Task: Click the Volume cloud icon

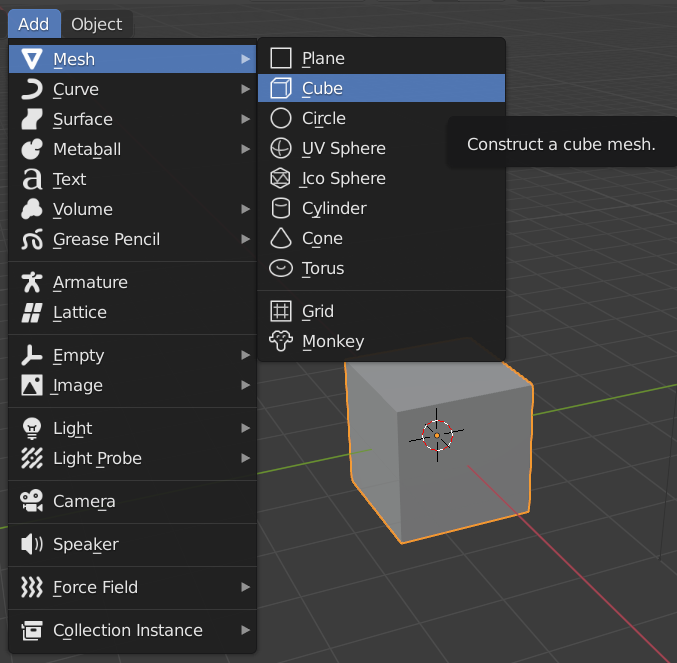Action: click(32, 209)
